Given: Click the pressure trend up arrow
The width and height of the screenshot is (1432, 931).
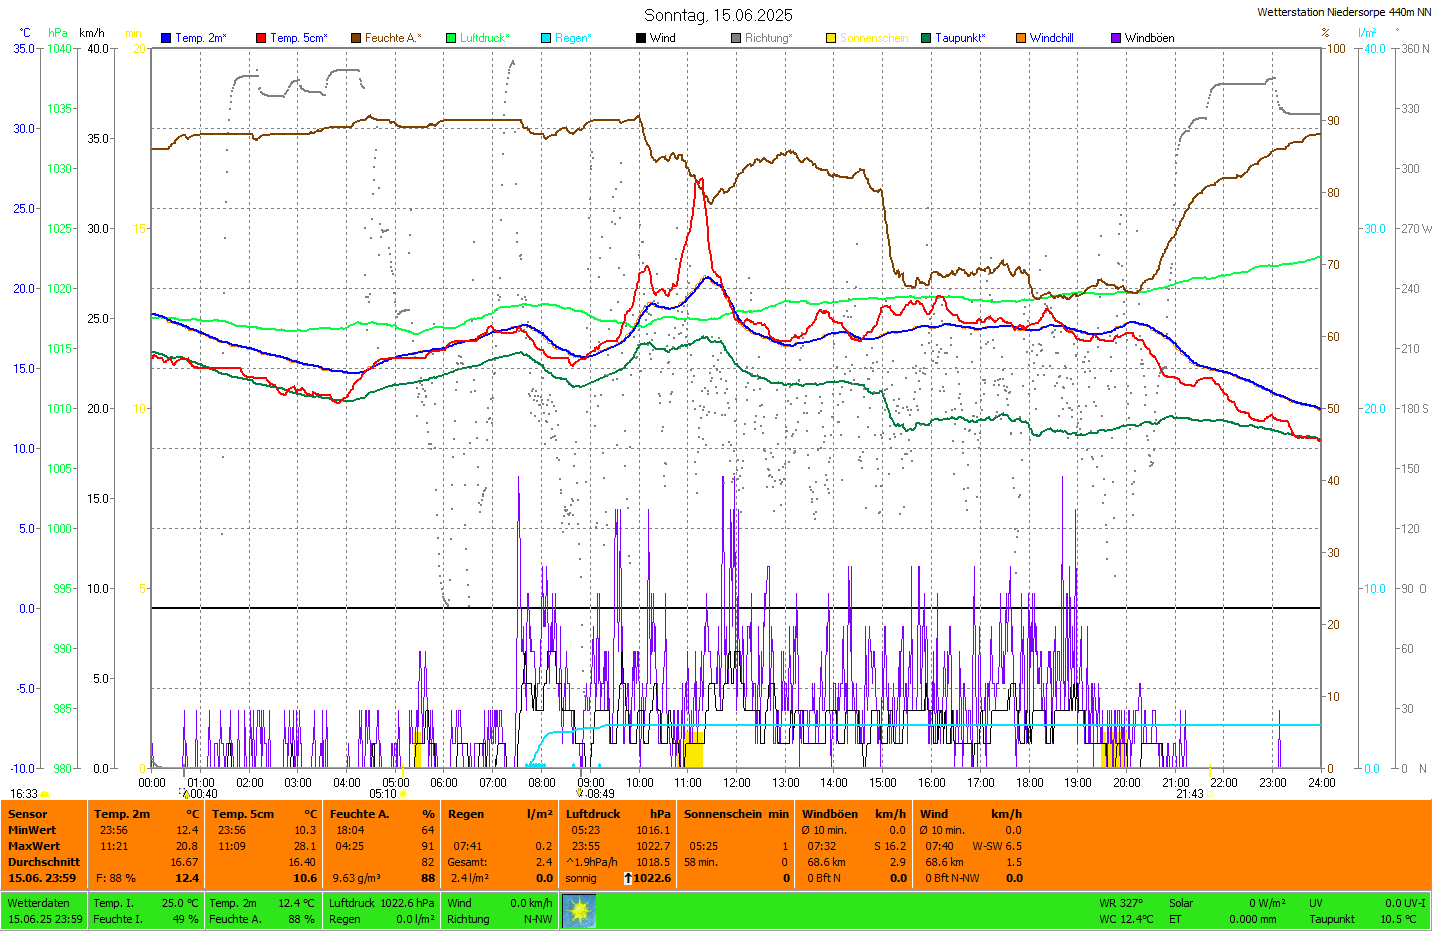Looking at the screenshot, I should click(x=627, y=878).
